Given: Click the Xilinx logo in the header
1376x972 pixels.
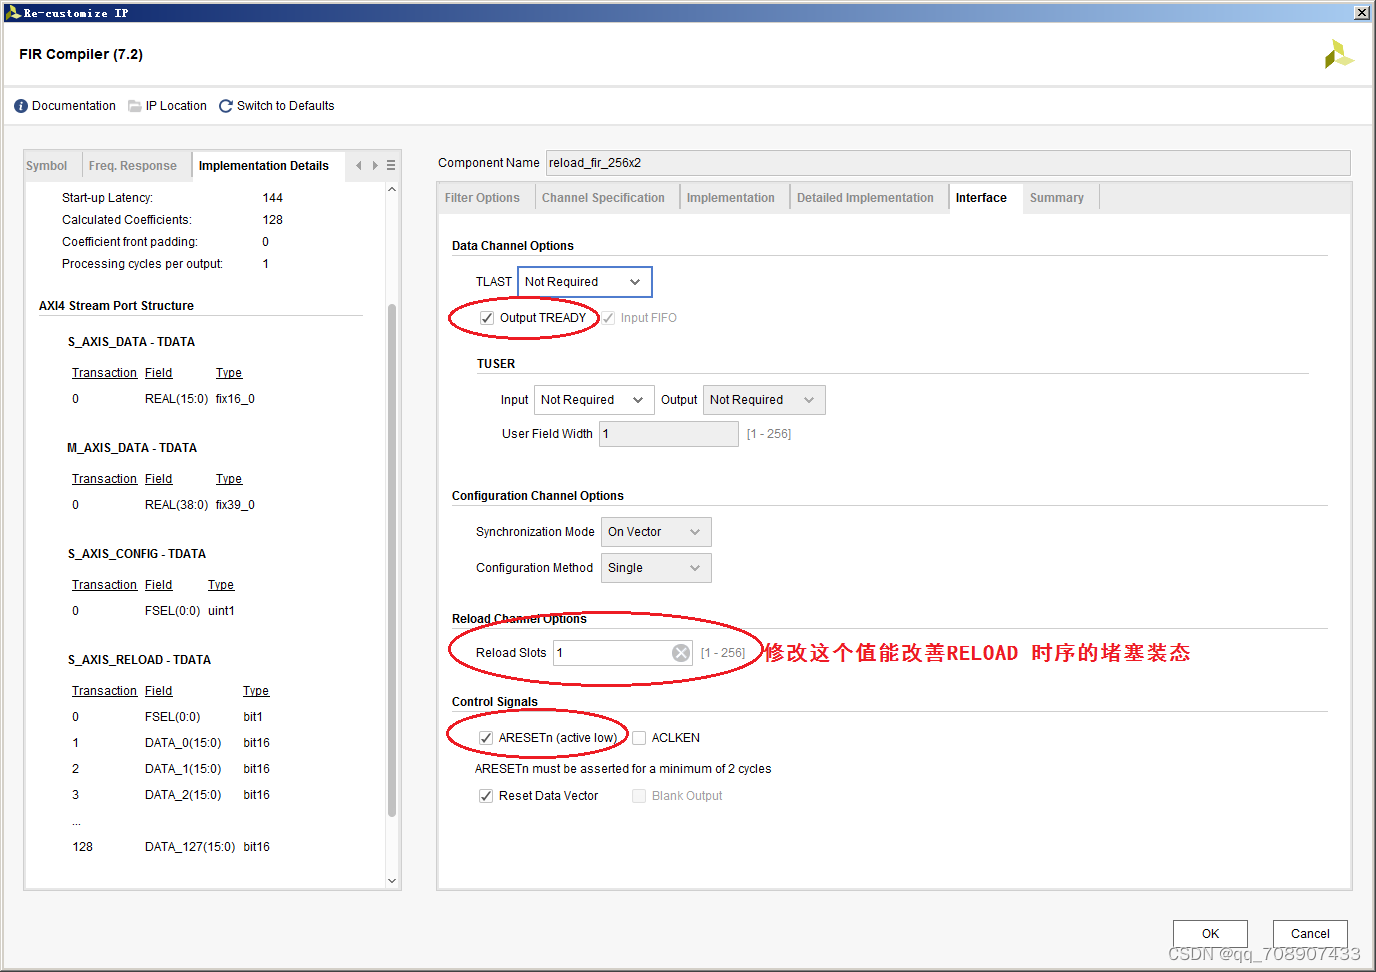Looking at the screenshot, I should [1339, 54].
